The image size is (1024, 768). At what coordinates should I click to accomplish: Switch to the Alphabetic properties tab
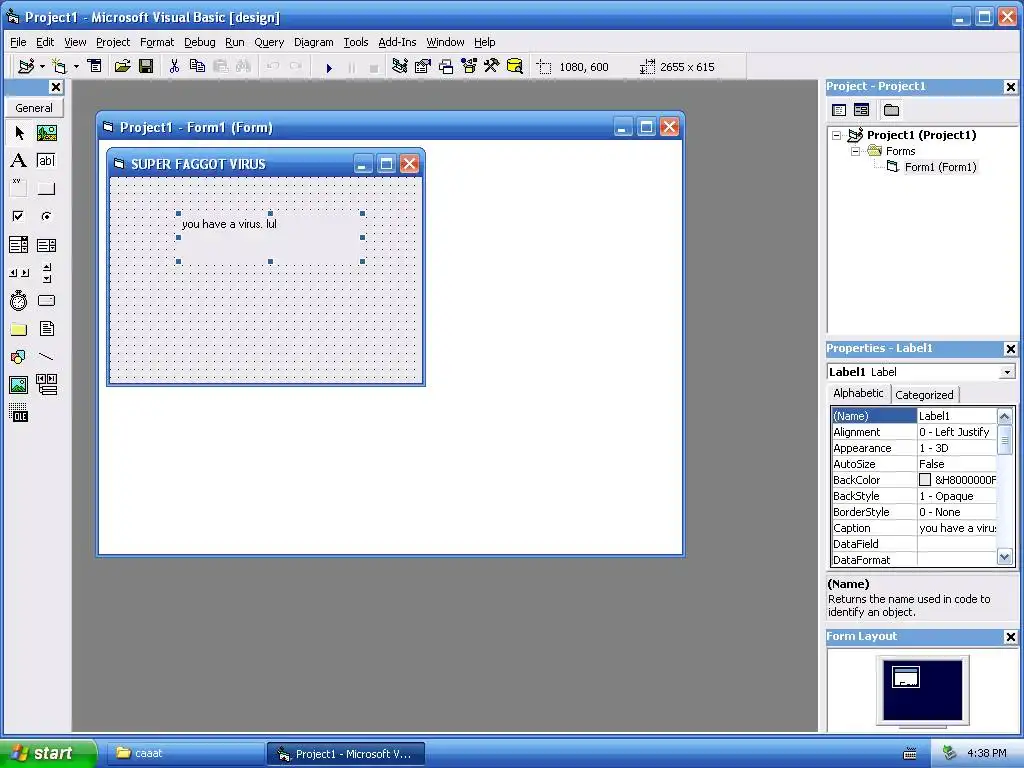(x=858, y=393)
